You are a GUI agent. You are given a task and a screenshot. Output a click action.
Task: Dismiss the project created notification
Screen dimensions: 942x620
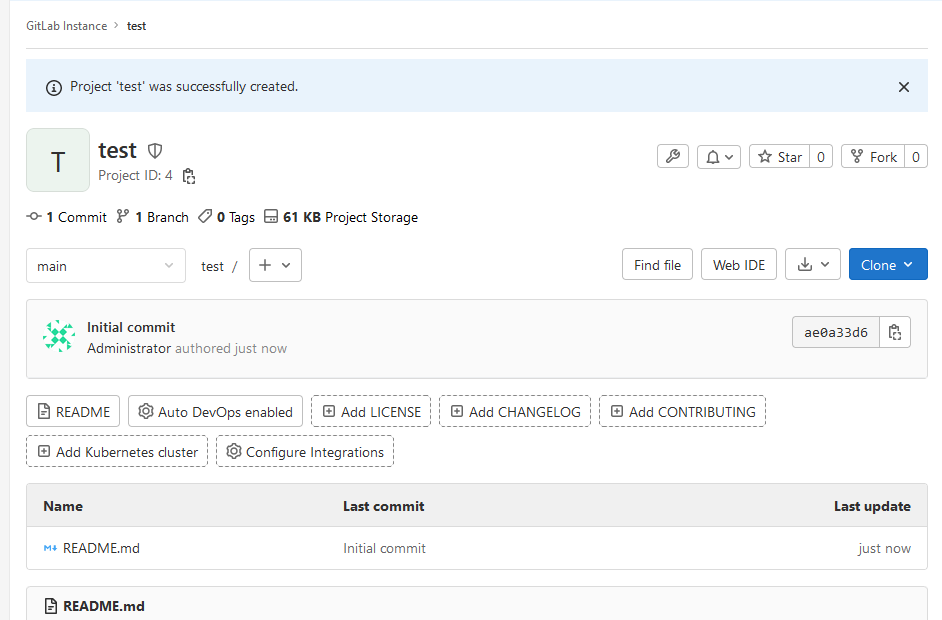point(903,87)
